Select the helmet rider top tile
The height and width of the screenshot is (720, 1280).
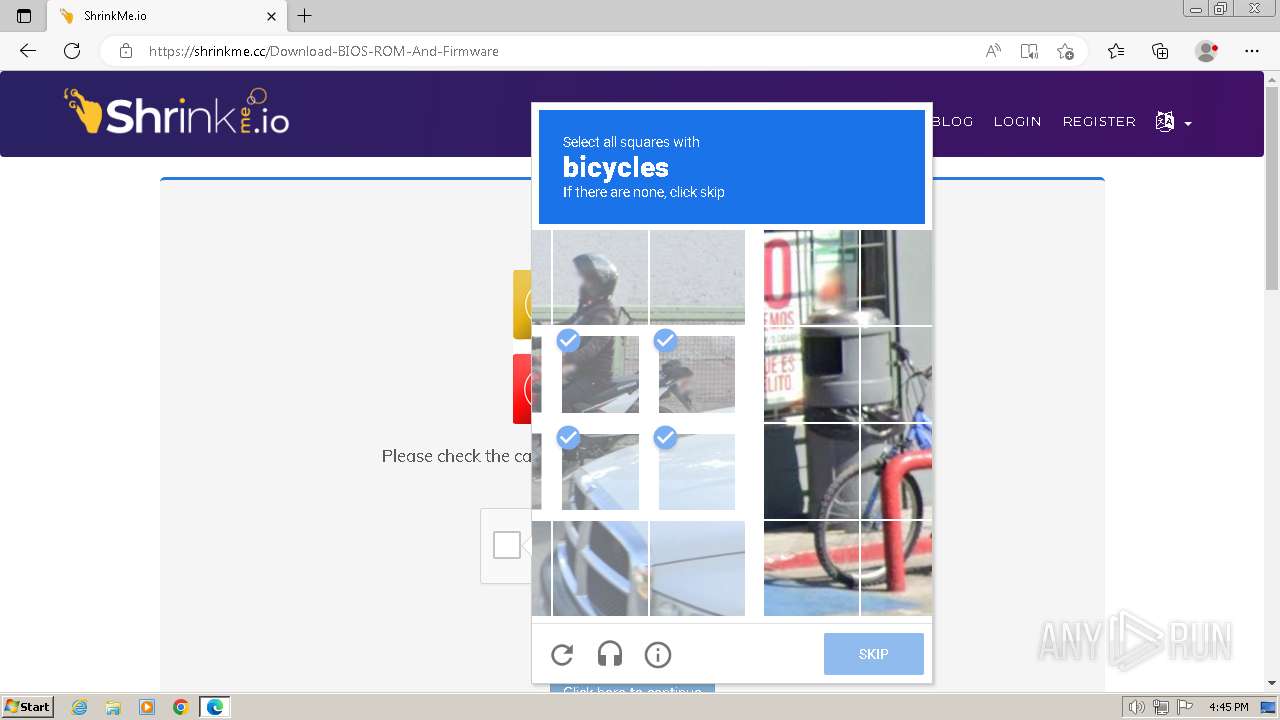[600, 277]
